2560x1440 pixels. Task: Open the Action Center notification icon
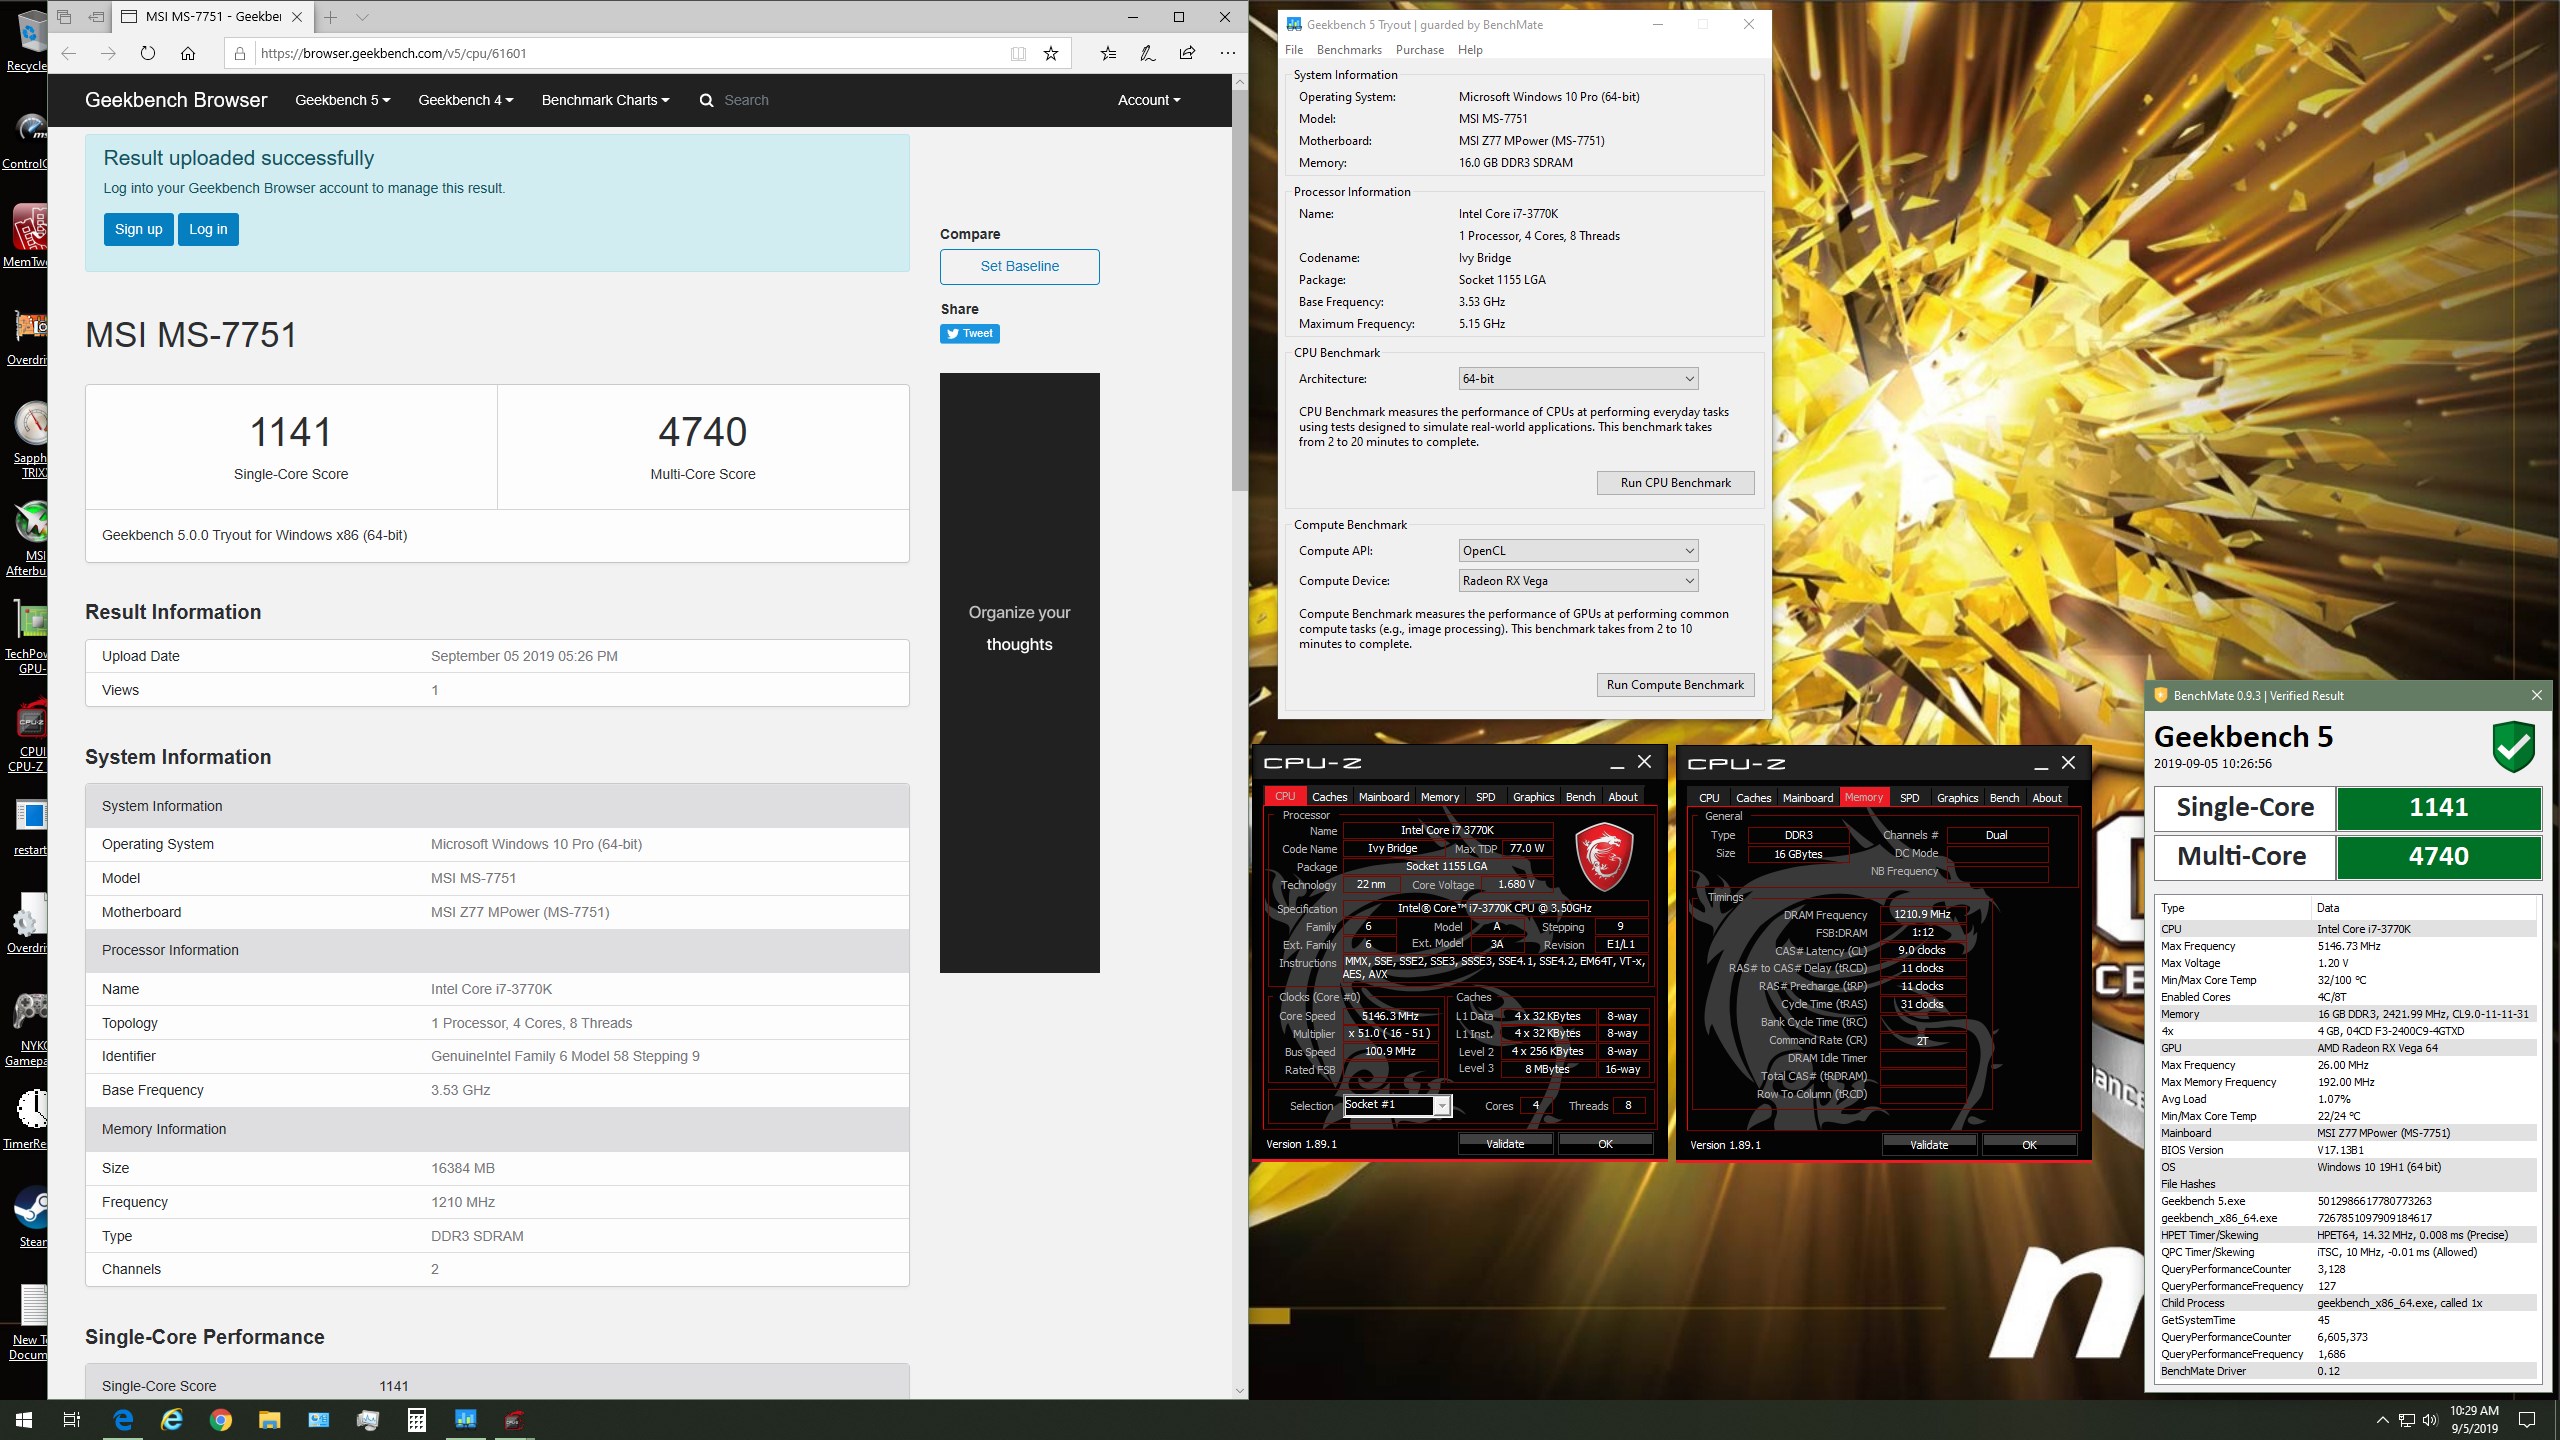(x=2527, y=1420)
